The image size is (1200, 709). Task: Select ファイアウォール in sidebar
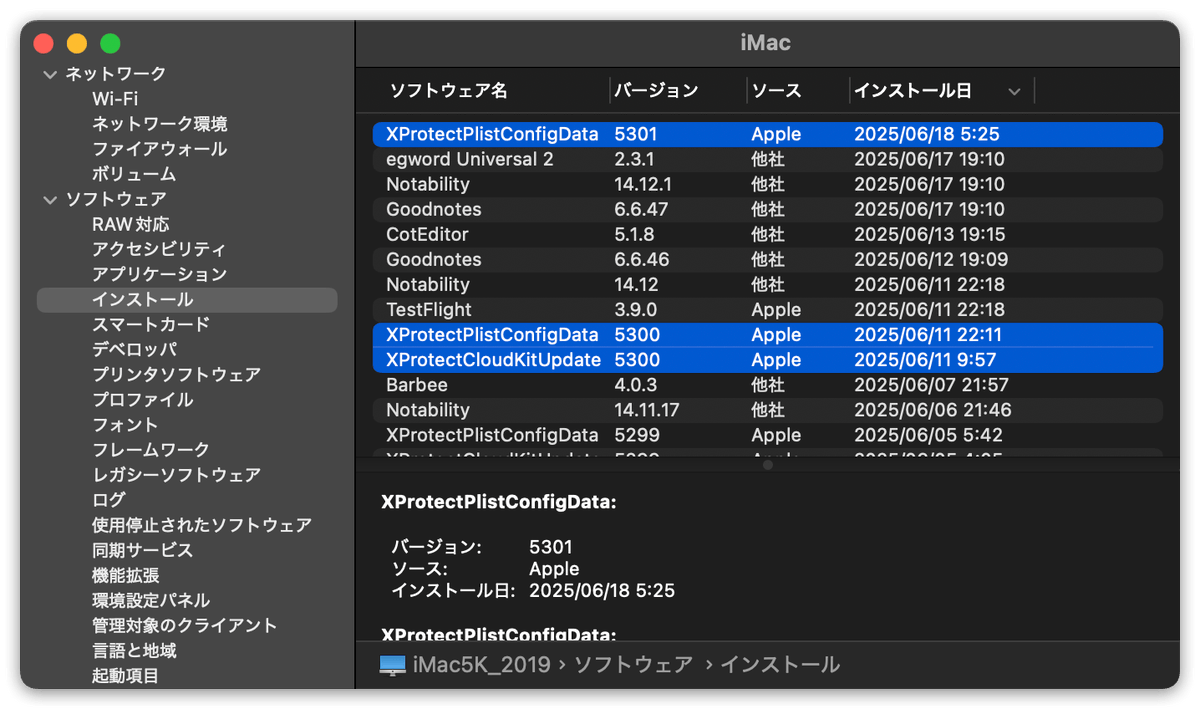[x=160, y=149]
